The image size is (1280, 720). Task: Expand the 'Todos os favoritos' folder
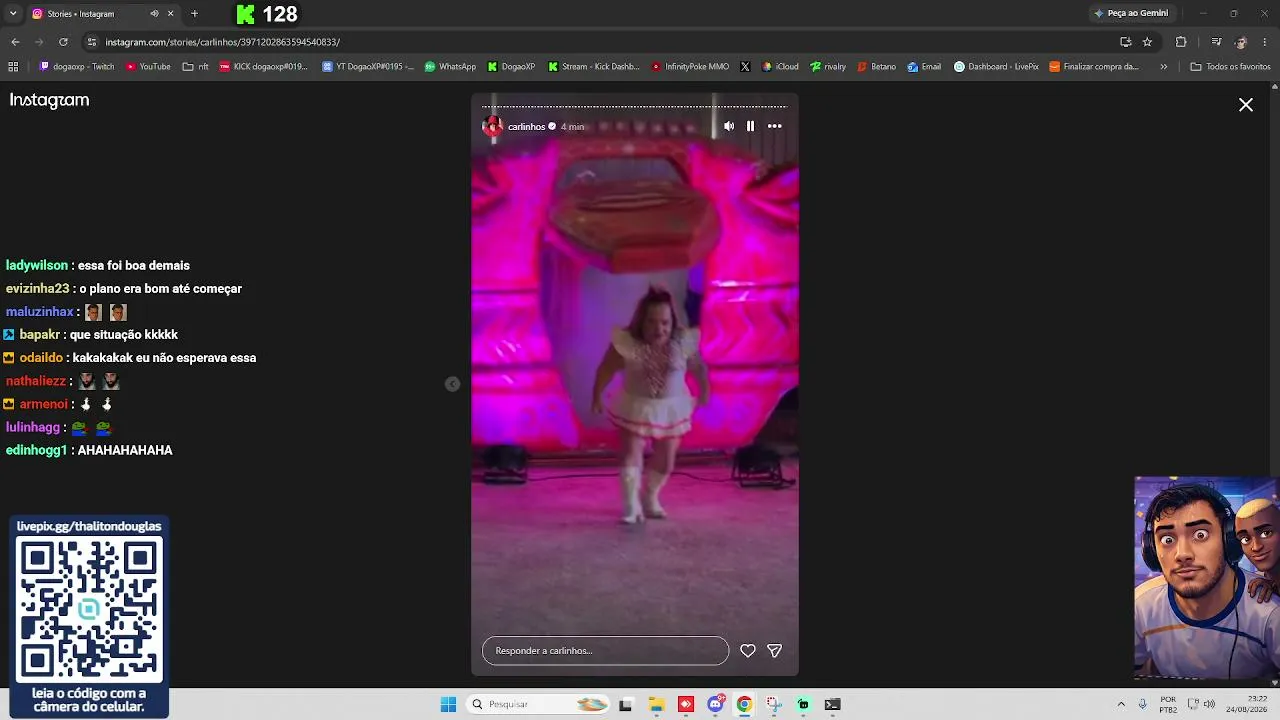coord(1230,67)
